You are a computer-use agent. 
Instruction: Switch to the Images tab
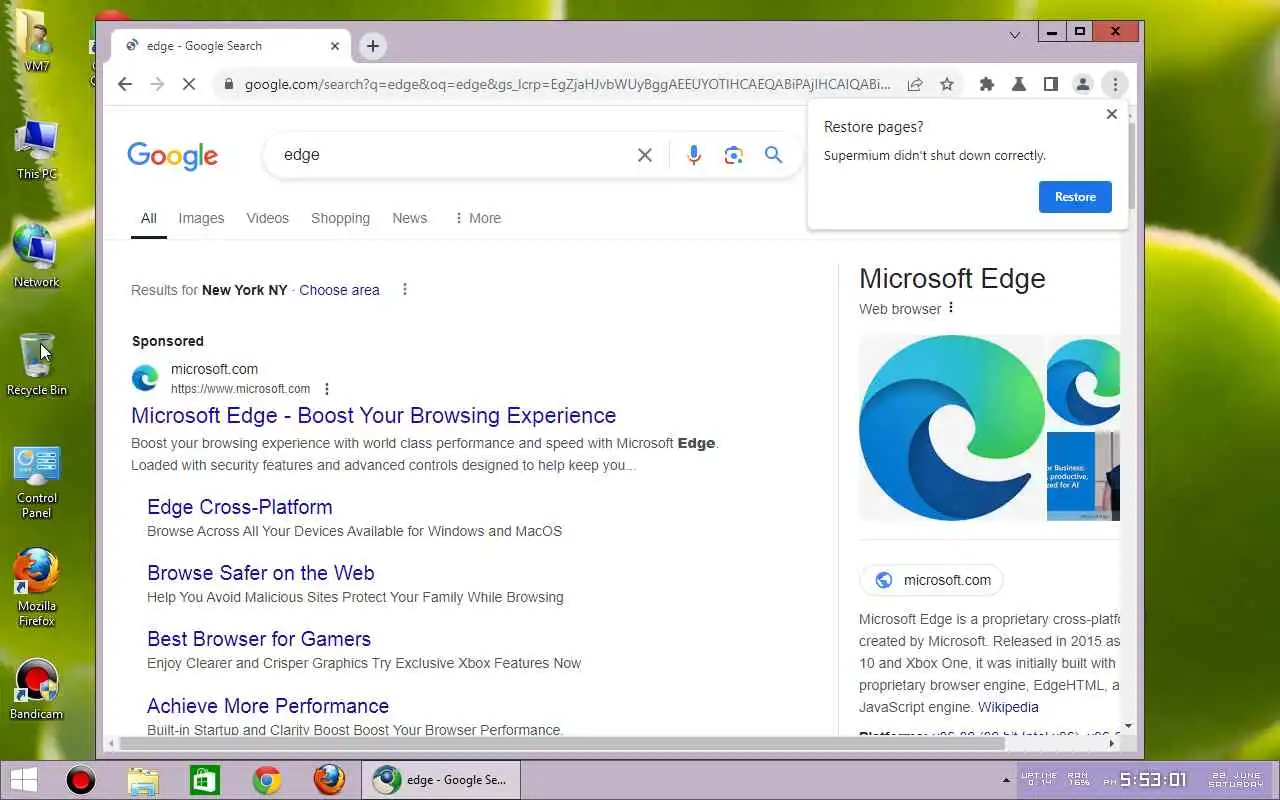(x=201, y=218)
